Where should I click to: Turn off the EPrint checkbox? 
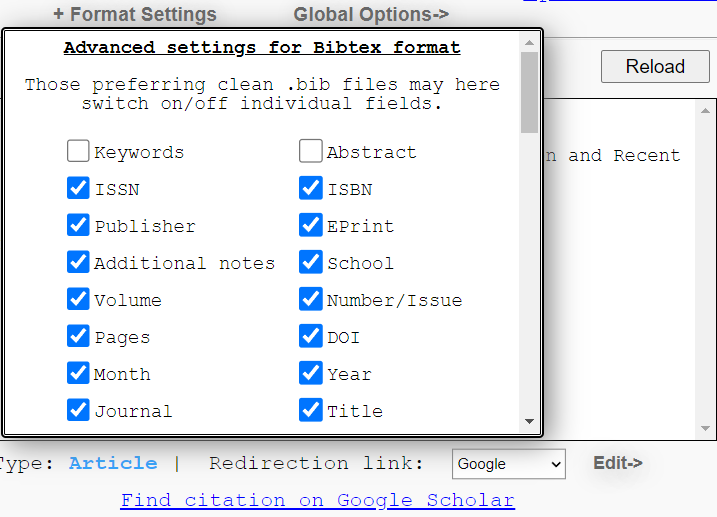(x=310, y=225)
